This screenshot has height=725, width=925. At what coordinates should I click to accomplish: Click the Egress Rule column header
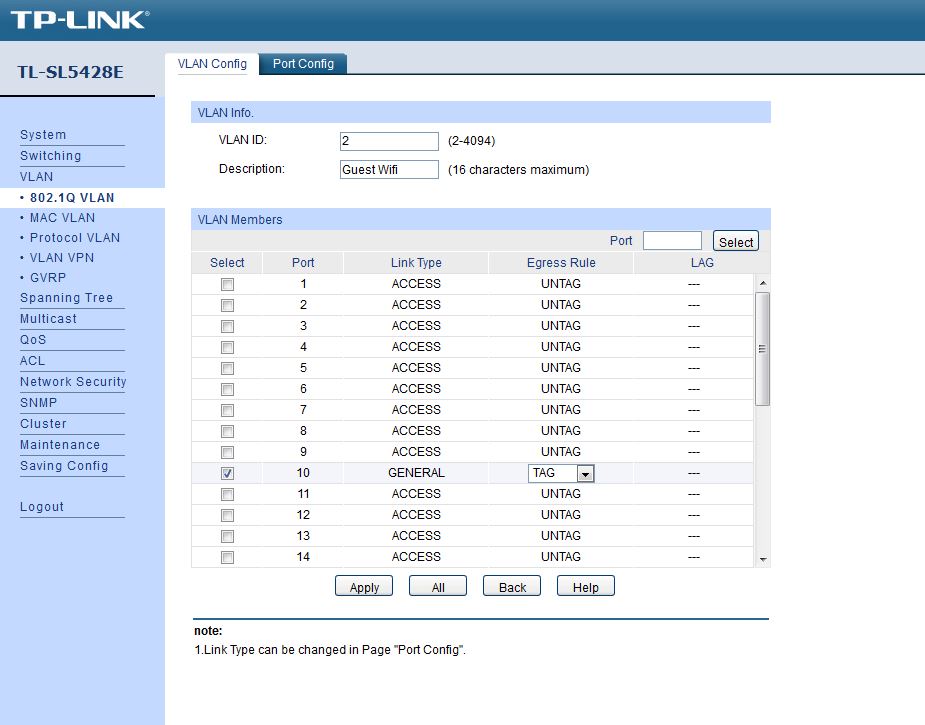click(x=561, y=263)
